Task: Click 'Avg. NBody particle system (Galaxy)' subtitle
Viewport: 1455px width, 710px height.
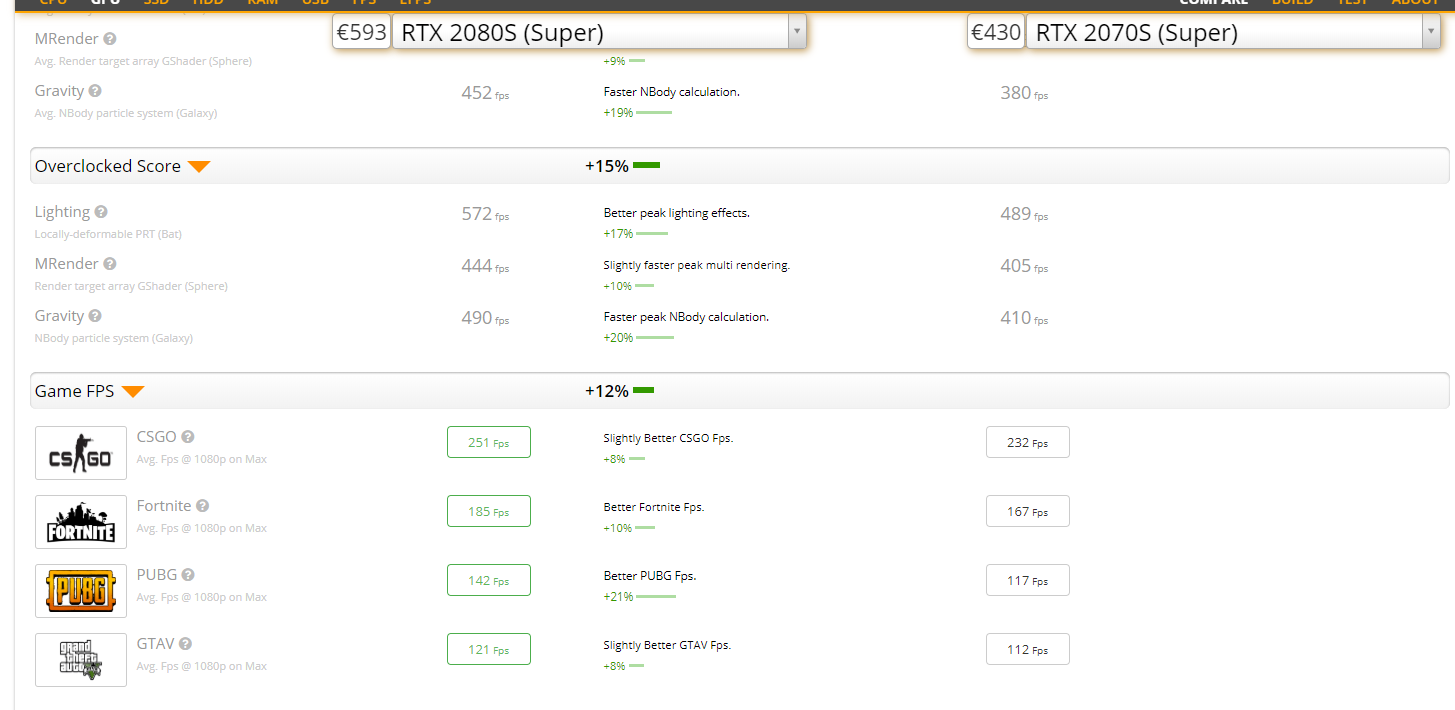Action: tap(126, 113)
